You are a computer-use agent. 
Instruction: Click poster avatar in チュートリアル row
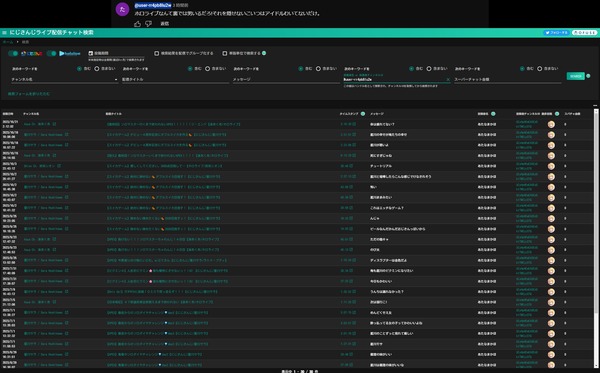click(551, 166)
